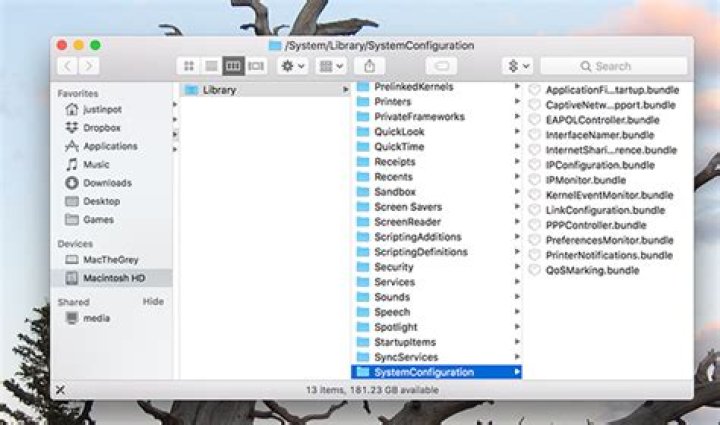Viewport: 720px width, 425px height.
Task: Hide the Shared sidebar section
Action: (x=153, y=302)
